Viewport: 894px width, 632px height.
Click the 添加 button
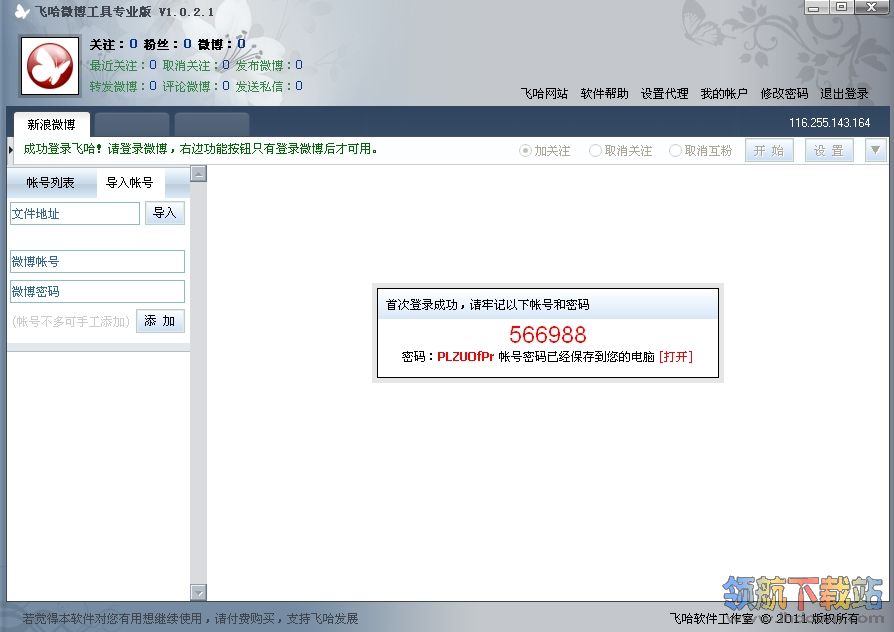(160, 321)
